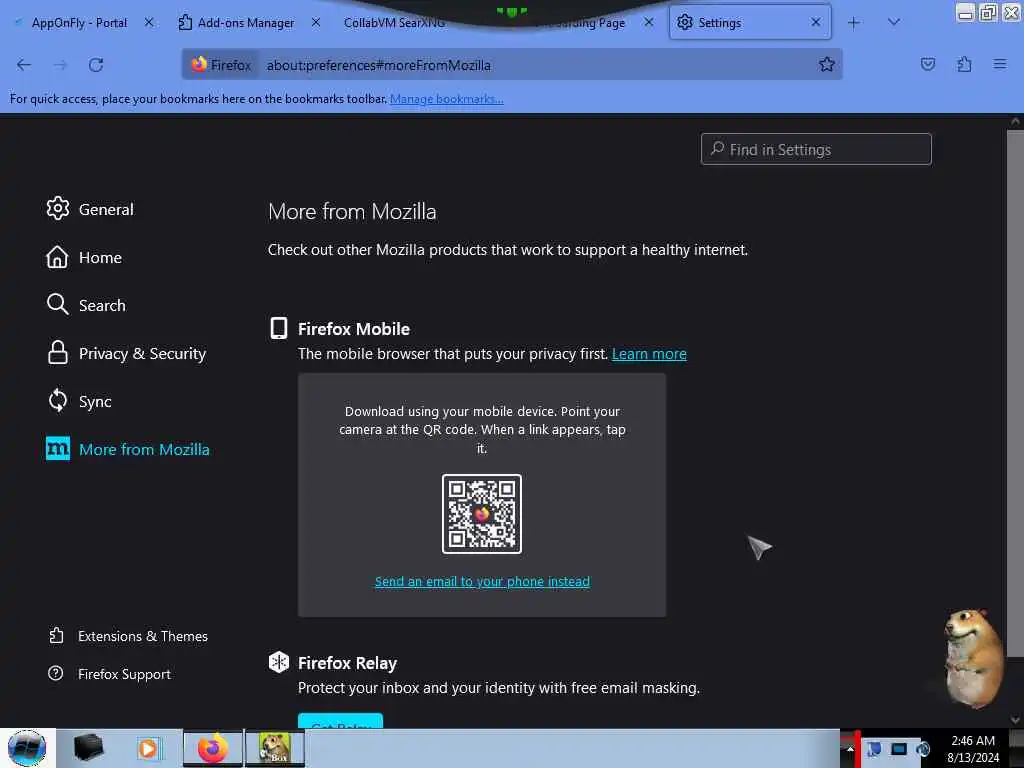Click the settings page vertical scrollbar
This screenshot has width=1024, height=768.
1015,392
